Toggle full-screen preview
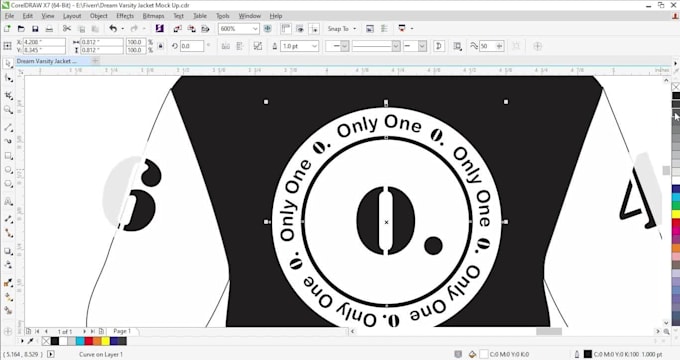Viewport: 680px width, 360px height. pos(268,29)
